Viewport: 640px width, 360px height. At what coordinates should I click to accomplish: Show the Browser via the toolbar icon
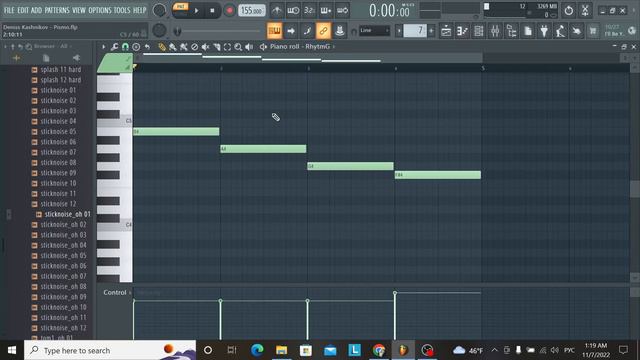pos(511,31)
